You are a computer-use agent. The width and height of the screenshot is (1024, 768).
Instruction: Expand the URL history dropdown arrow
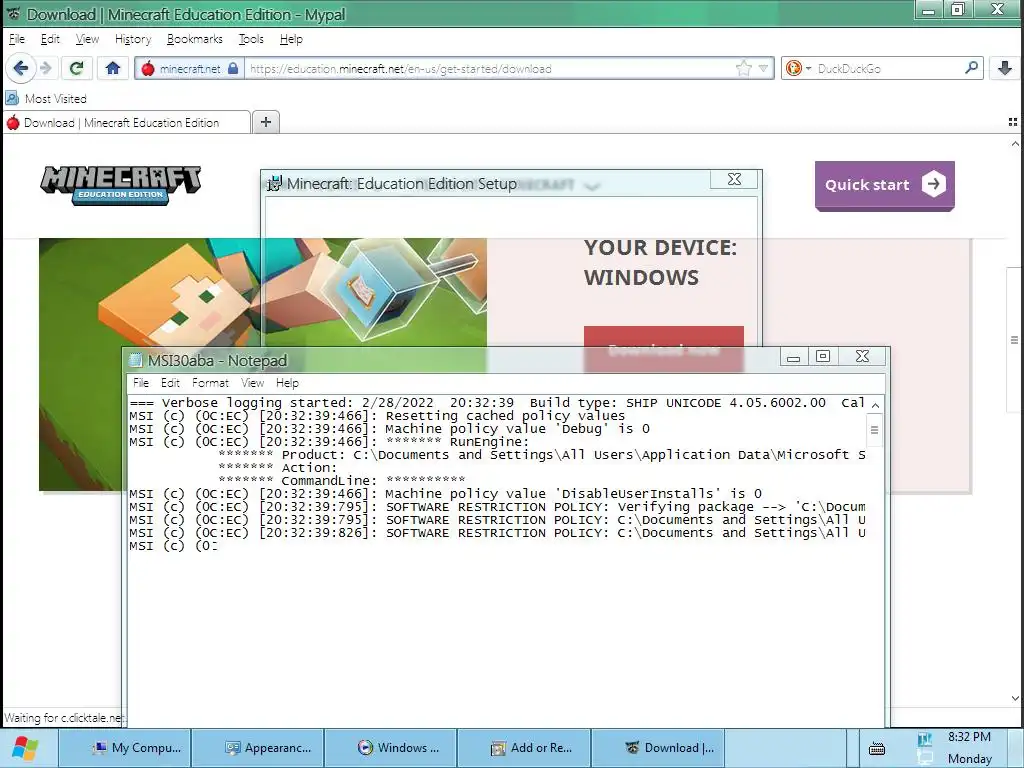(763, 69)
